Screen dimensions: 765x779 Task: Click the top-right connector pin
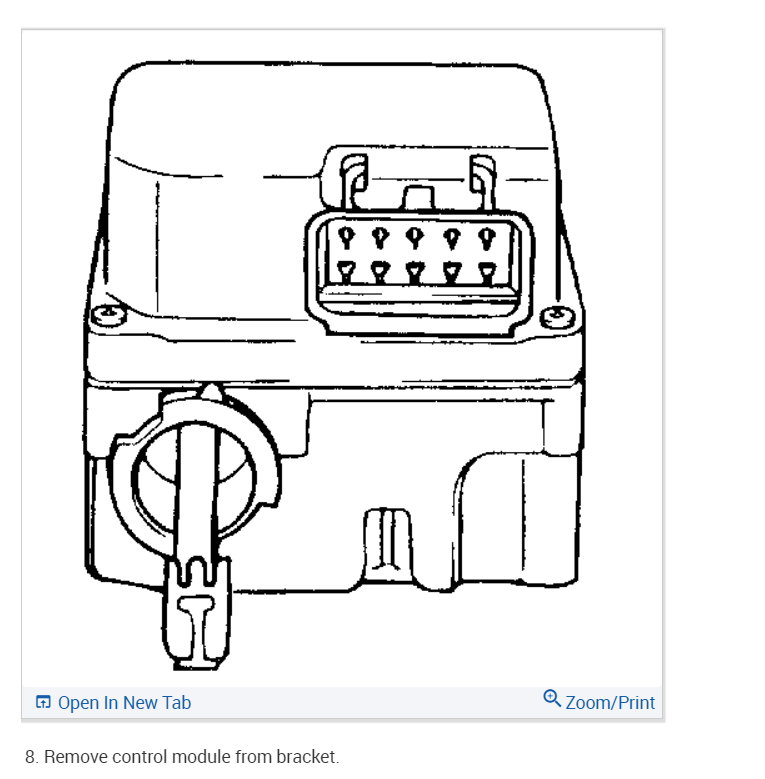coord(486,238)
